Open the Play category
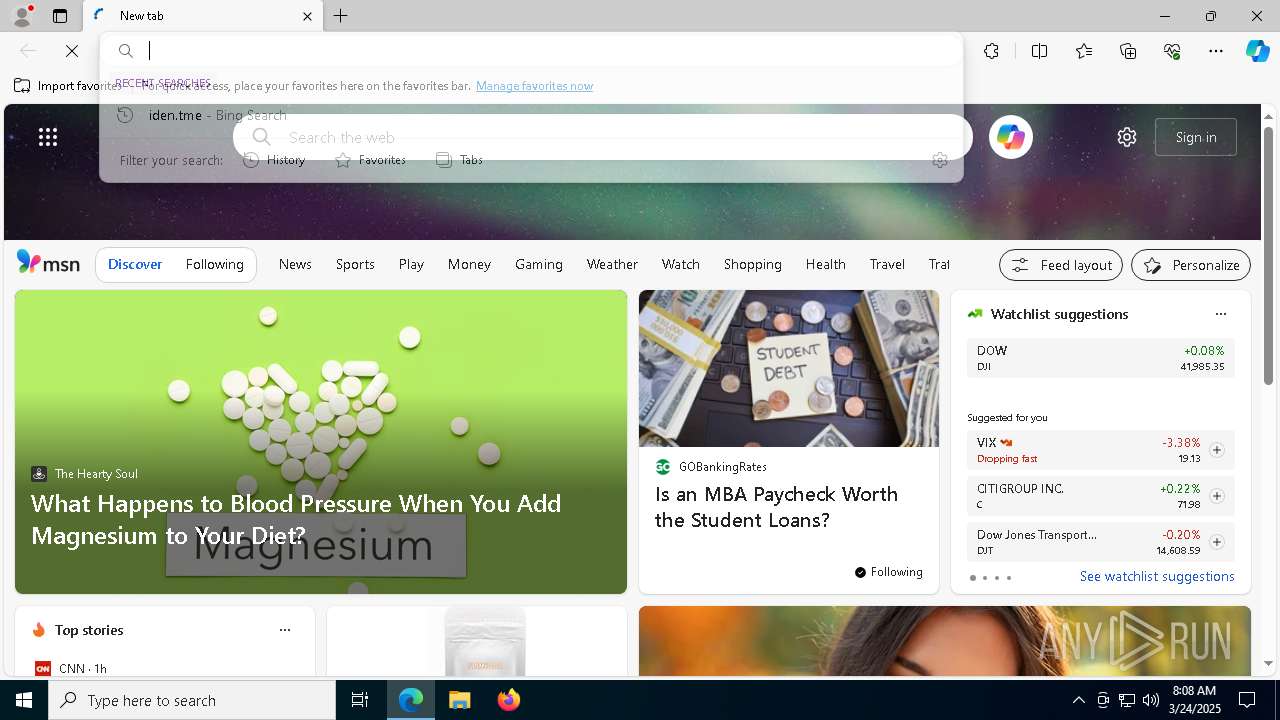The image size is (1280, 720). pos(411,264)
